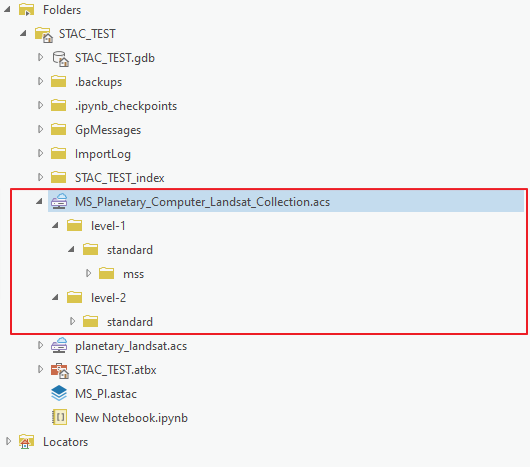
Task: Expand the STAC_TEST_index folder
Action: point(40,177)
